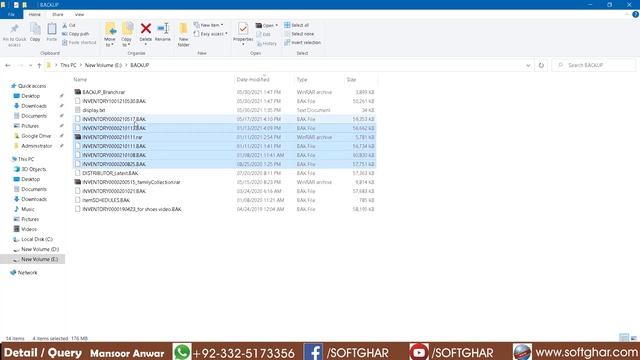Click Paste shortcut in the ribbon
Image resolution: width=640 pixels, height=360 pixels.
[79, 42]
